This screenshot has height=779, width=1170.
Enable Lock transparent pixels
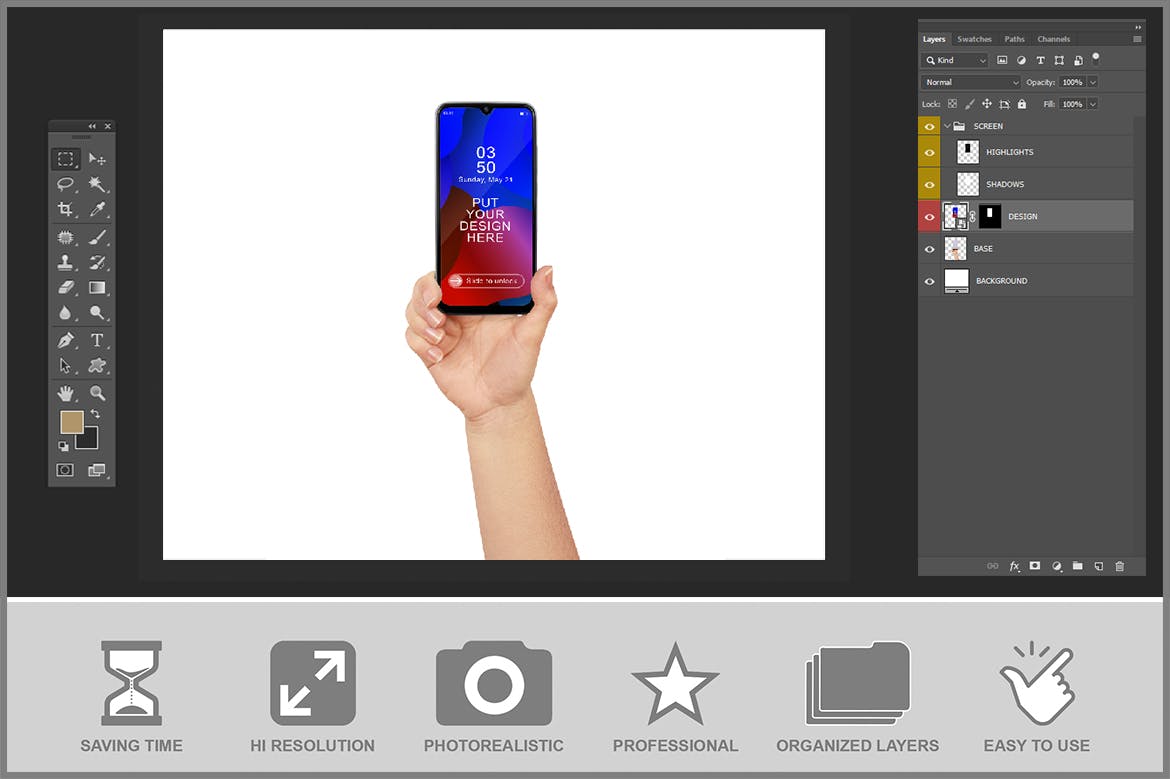tap(952, 104)
